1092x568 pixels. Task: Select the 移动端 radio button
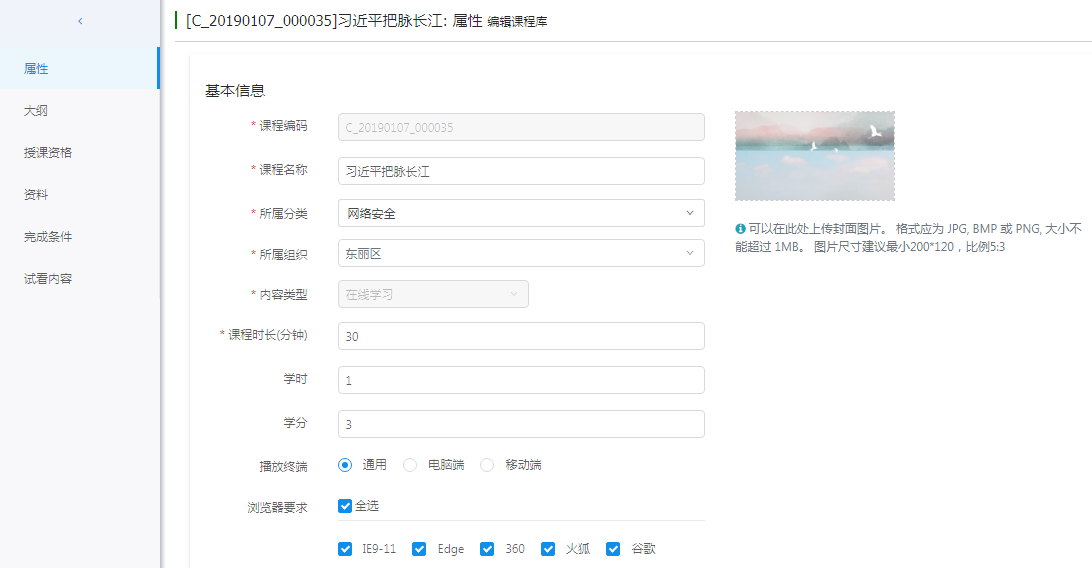pos(487,465)
